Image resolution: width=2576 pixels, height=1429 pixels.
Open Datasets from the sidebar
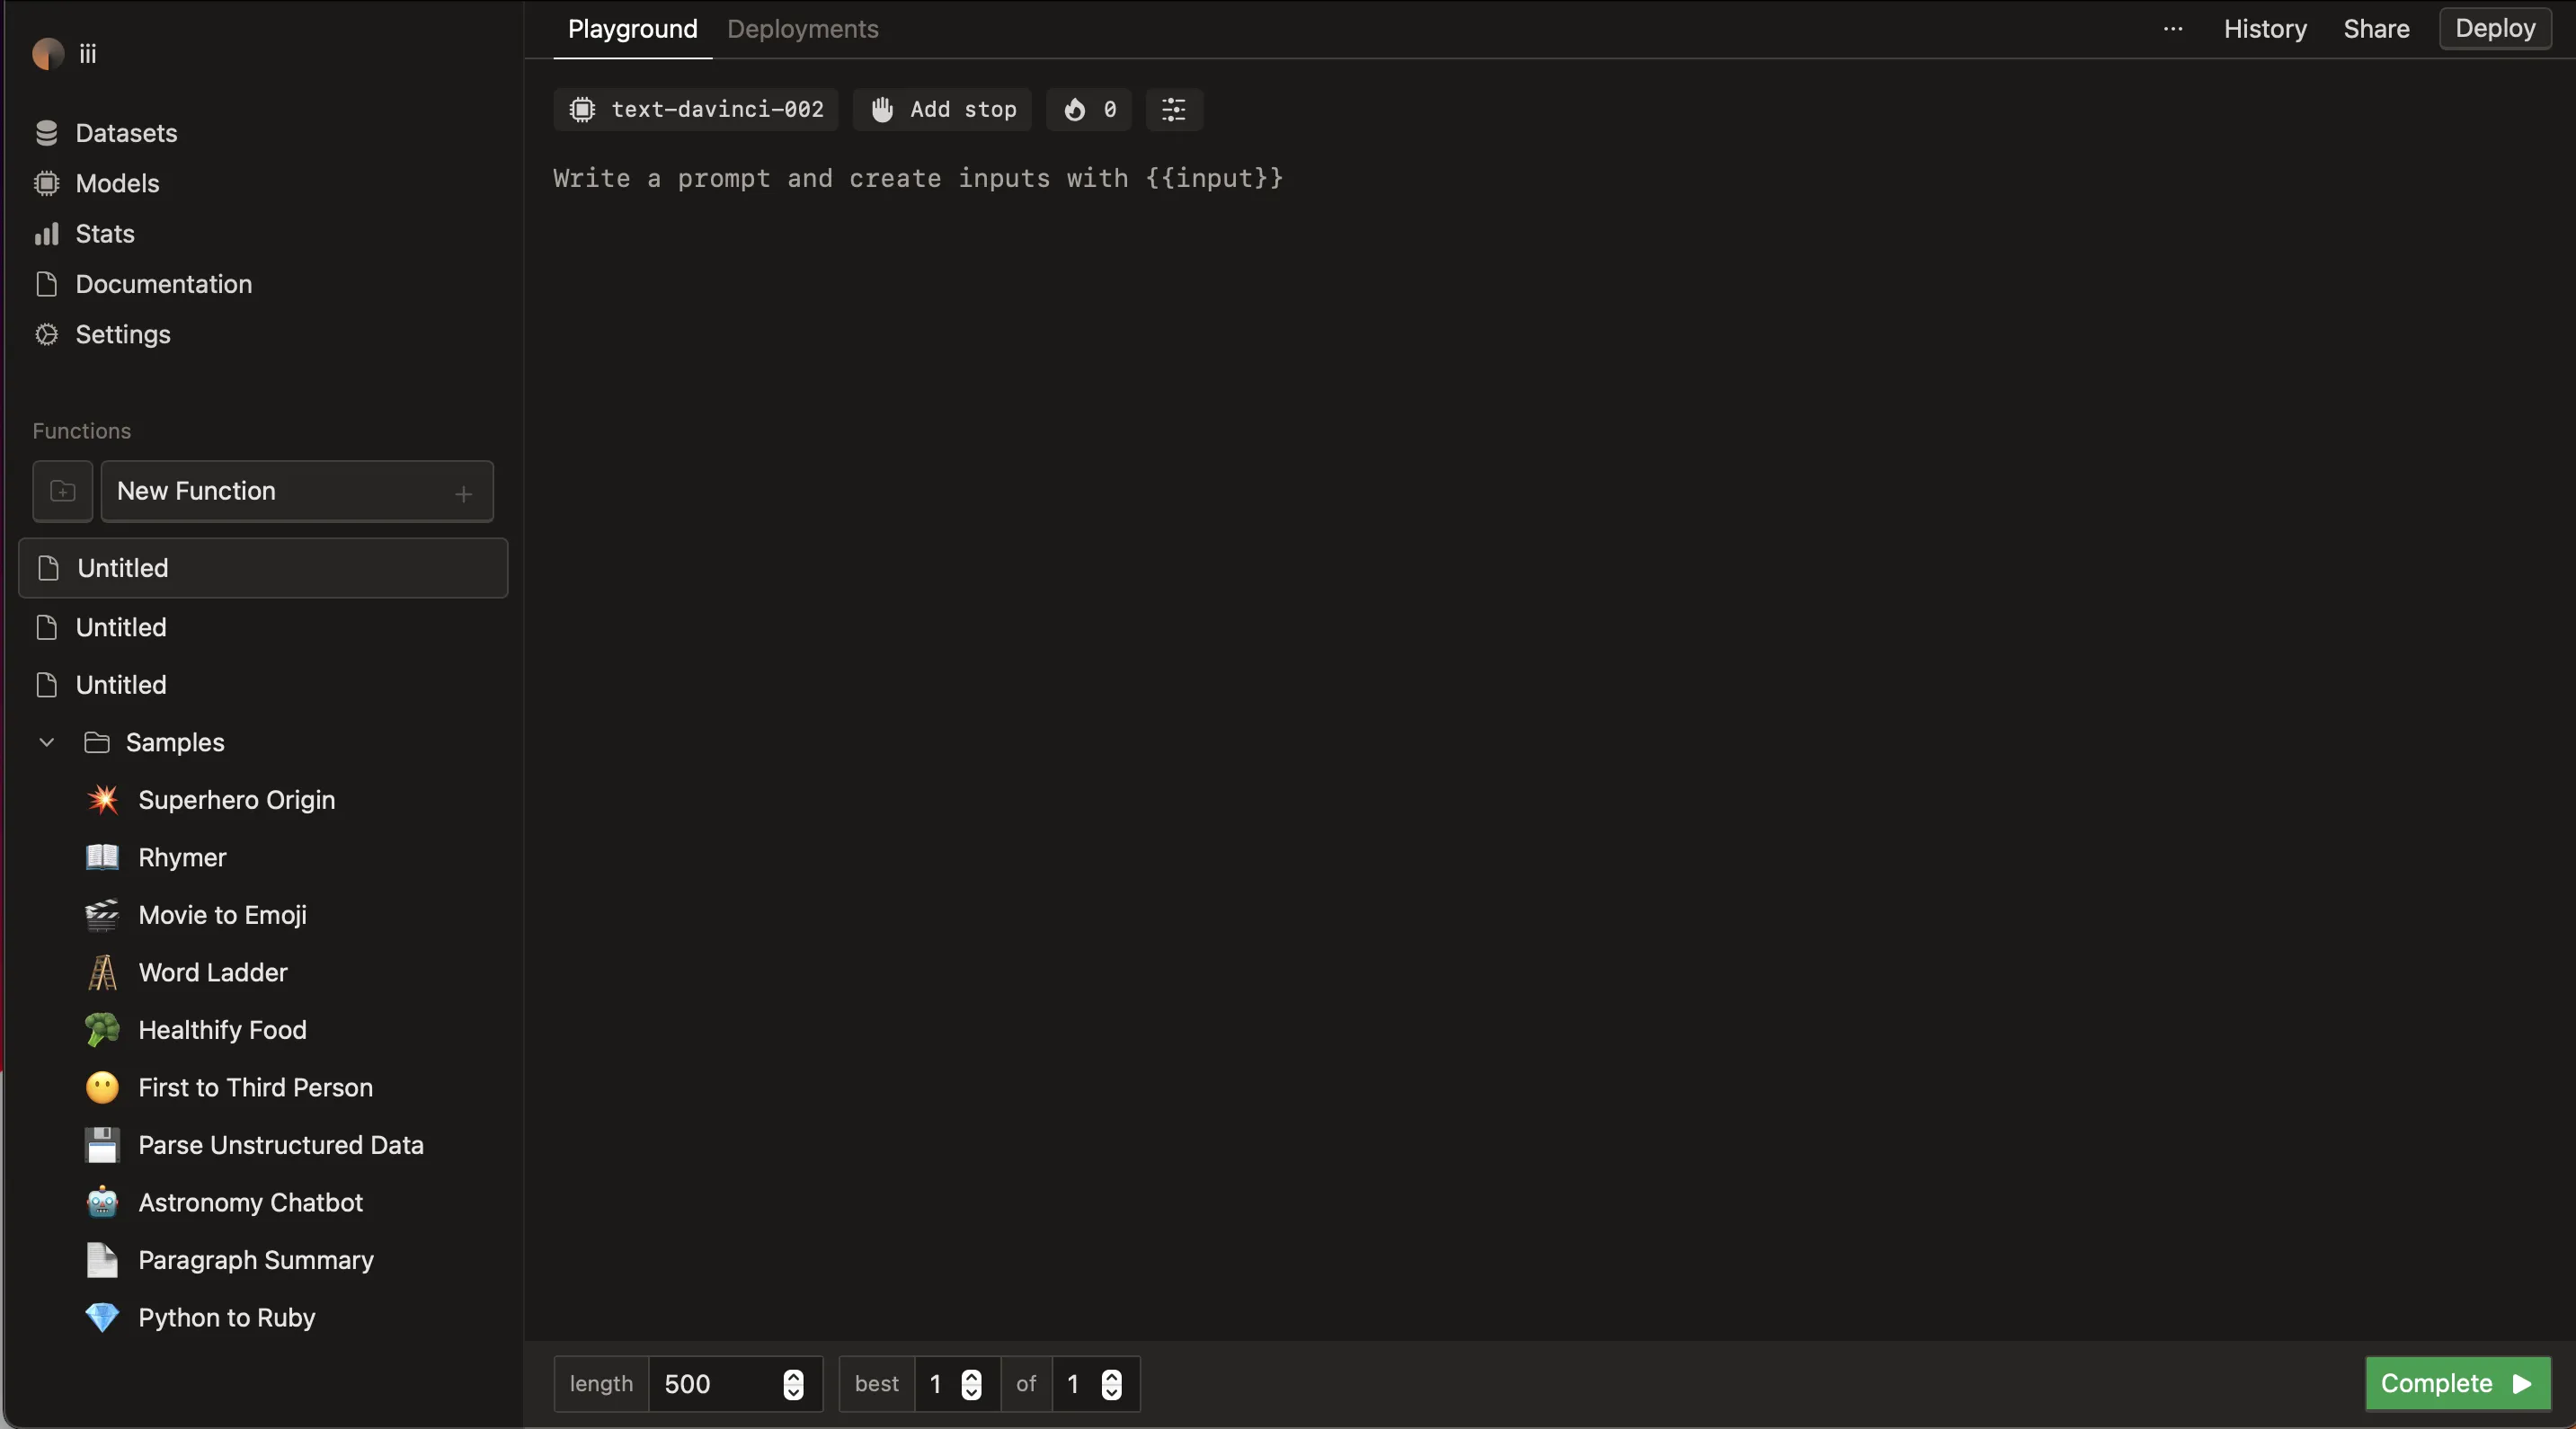[126, 133]
